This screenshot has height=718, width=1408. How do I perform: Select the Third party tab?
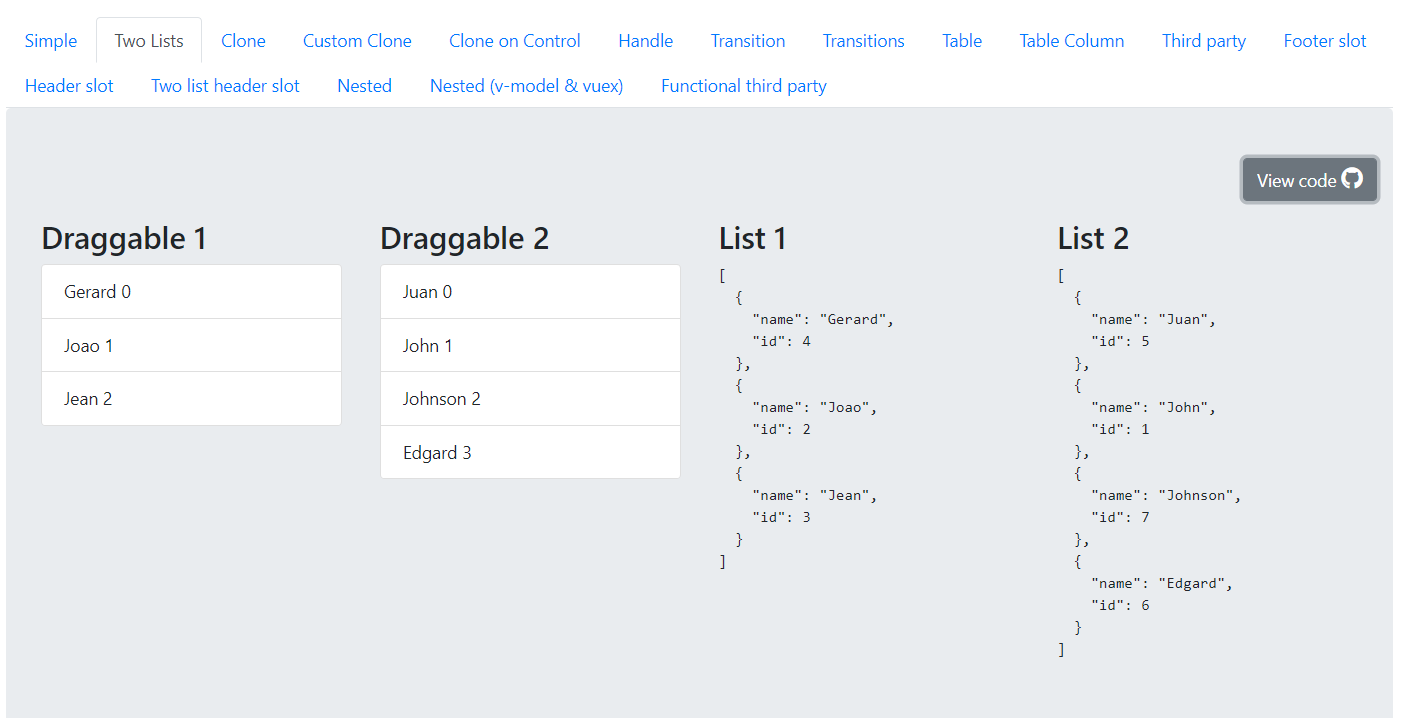click(1203, 41)
